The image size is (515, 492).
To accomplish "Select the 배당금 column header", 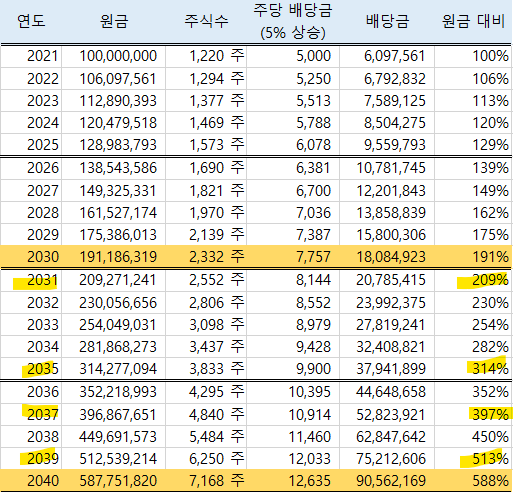I will point(387,21).
